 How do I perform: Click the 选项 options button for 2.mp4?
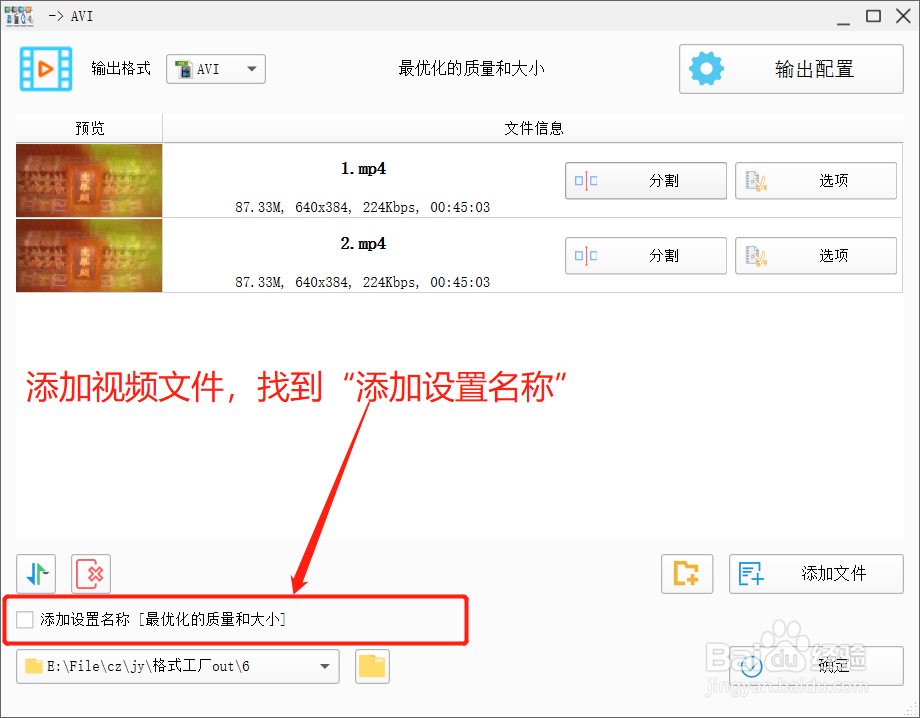[816, 256]
